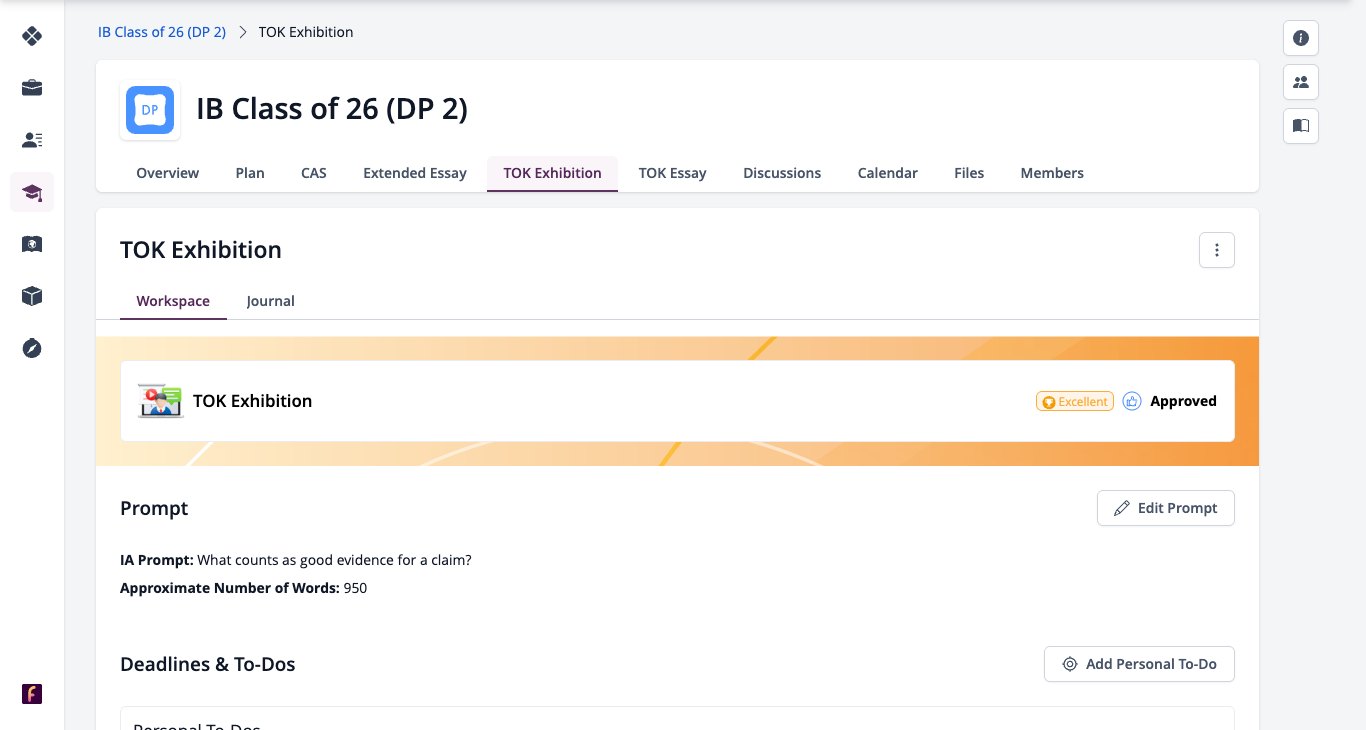This screenshot has height=730, width=1366.
Task: Open the Discussions tab
Action: point(782,173)
